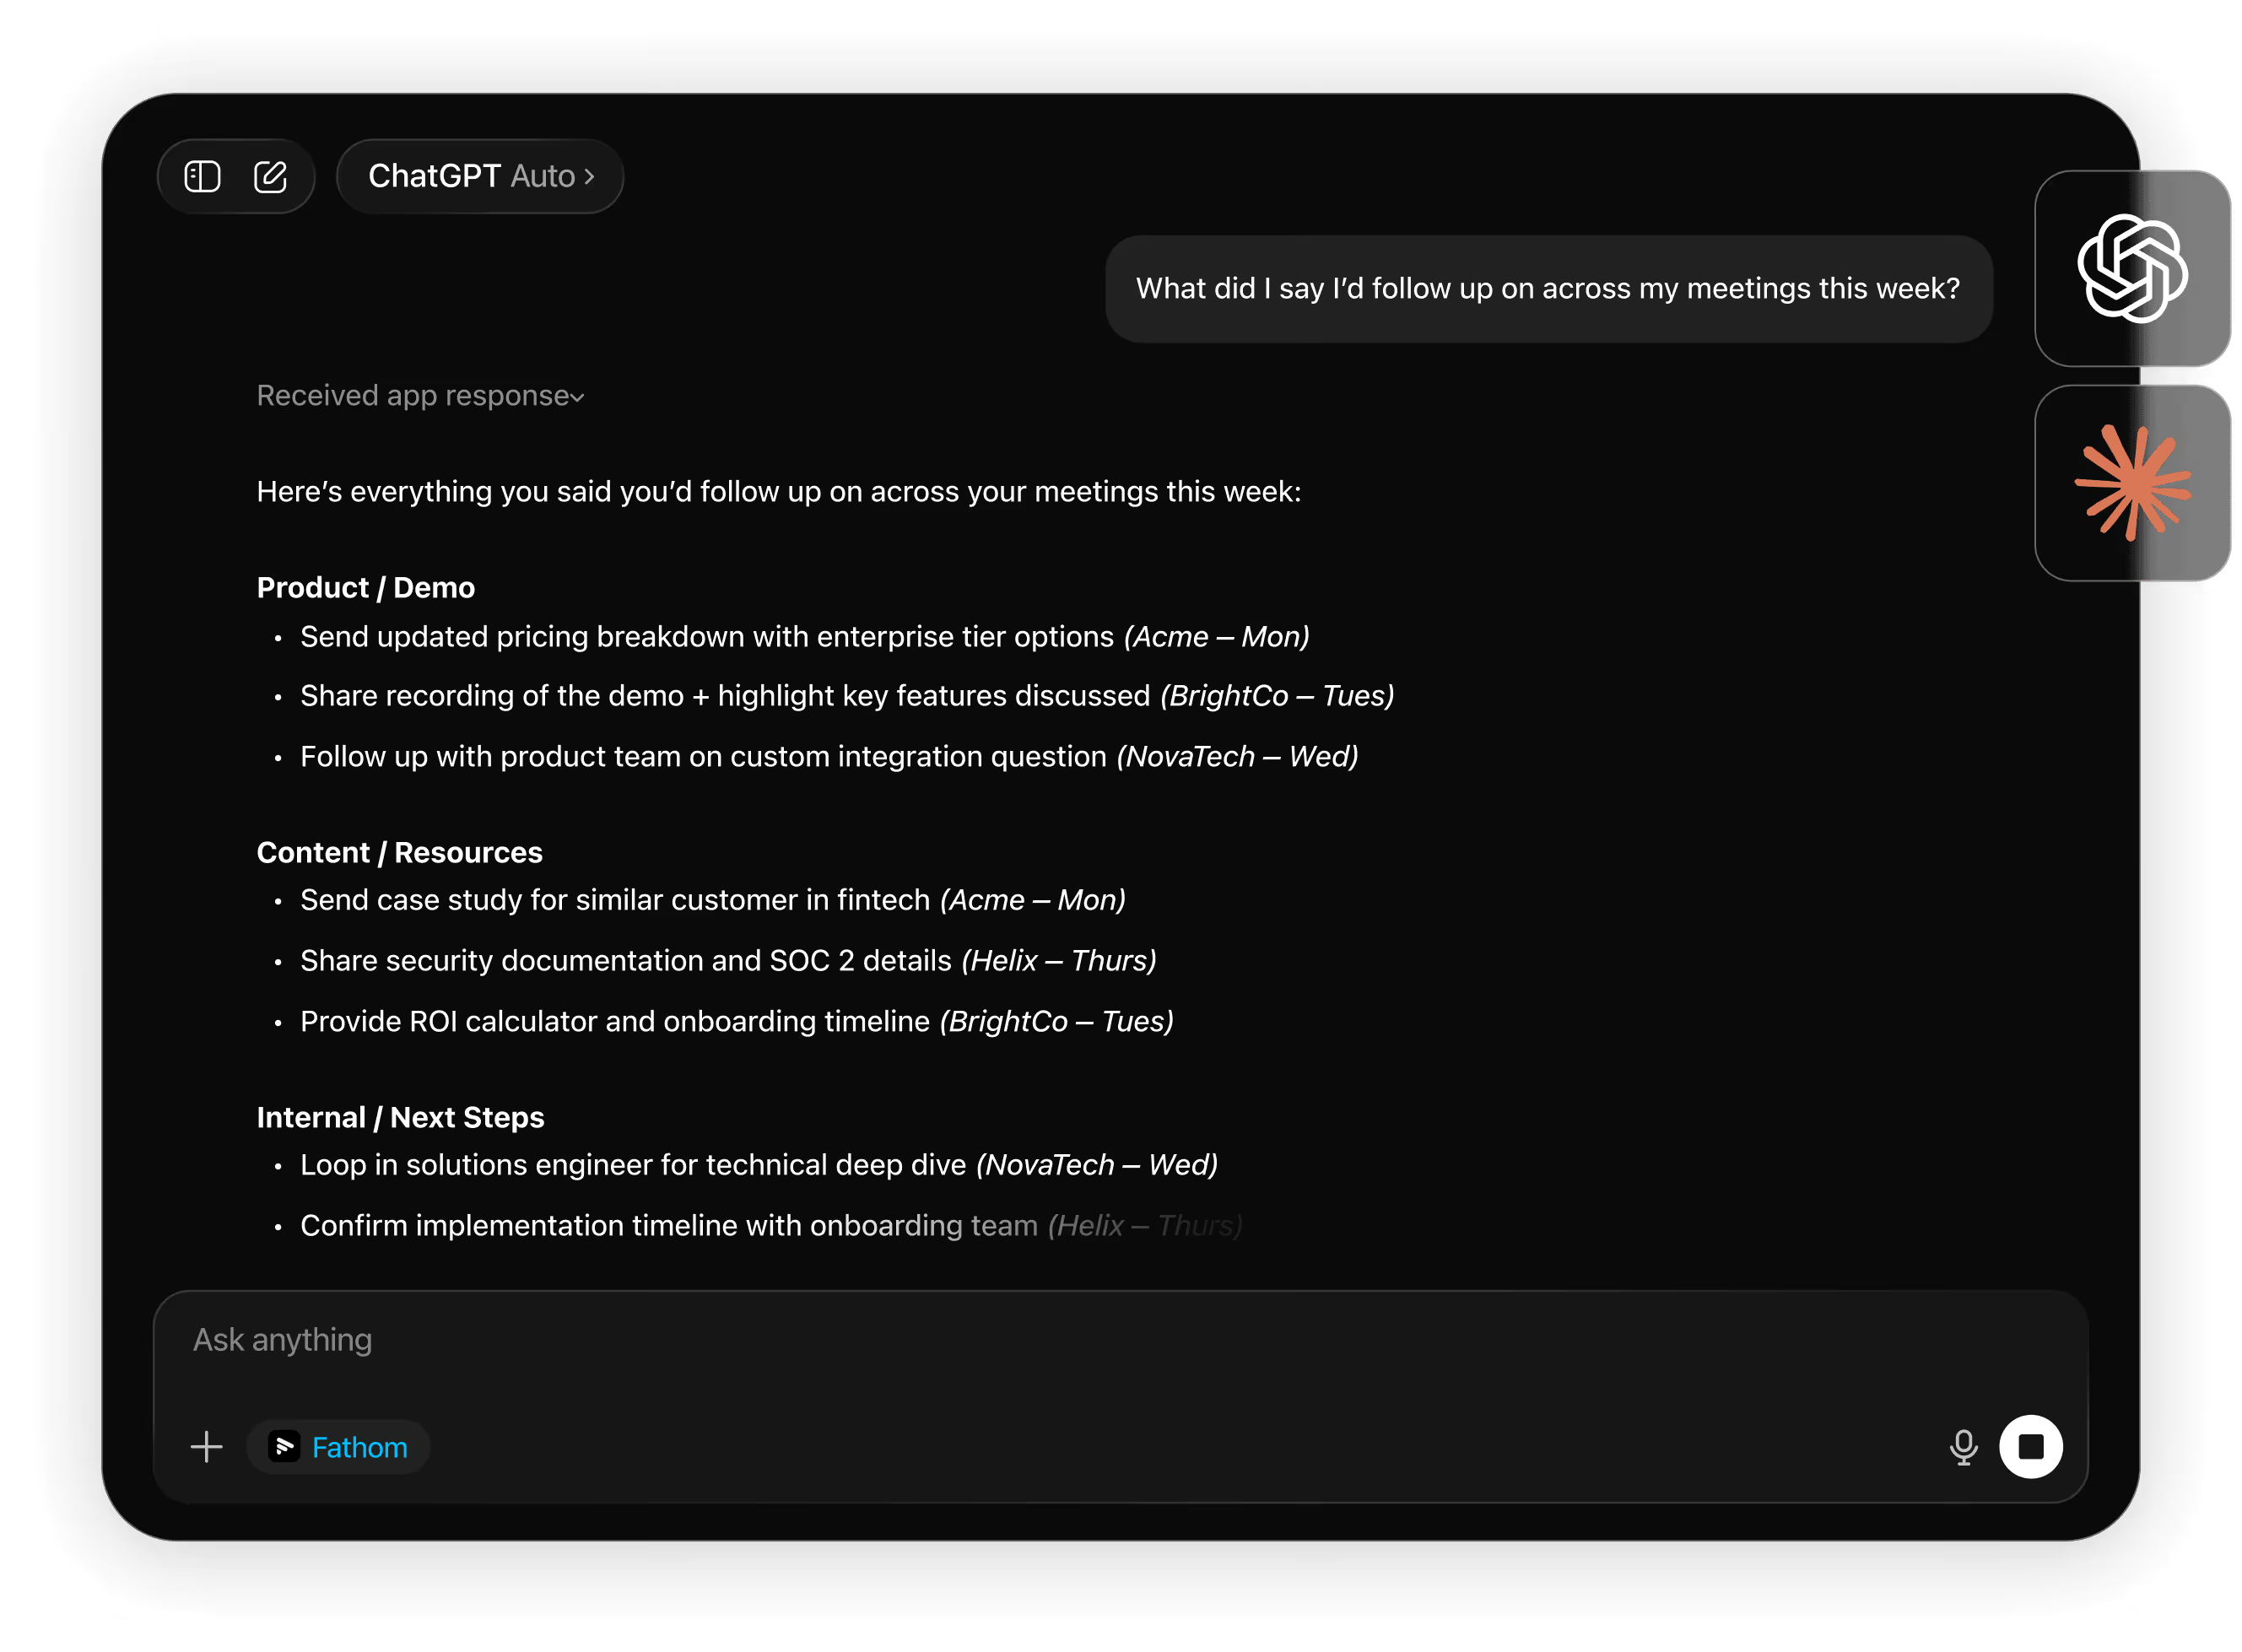2242x1652 pixels.
Task: Click the Internal / Next Steps heading
Action: [400, 1117]
